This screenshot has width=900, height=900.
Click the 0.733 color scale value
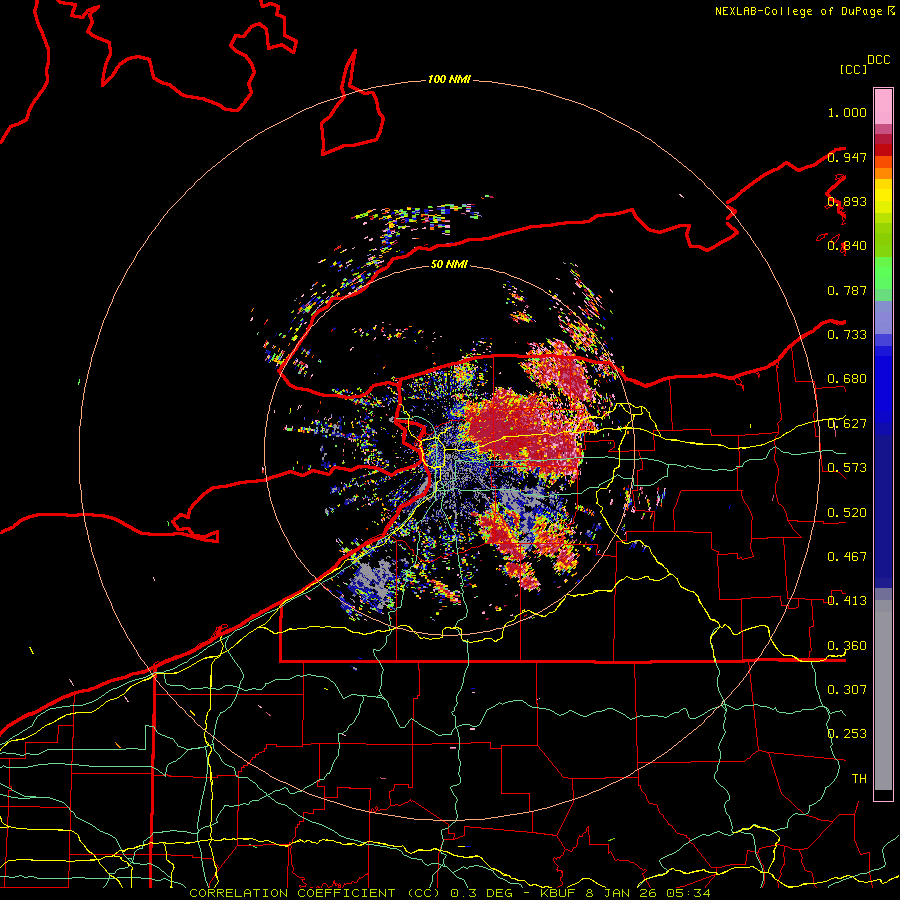click(847, 335)
